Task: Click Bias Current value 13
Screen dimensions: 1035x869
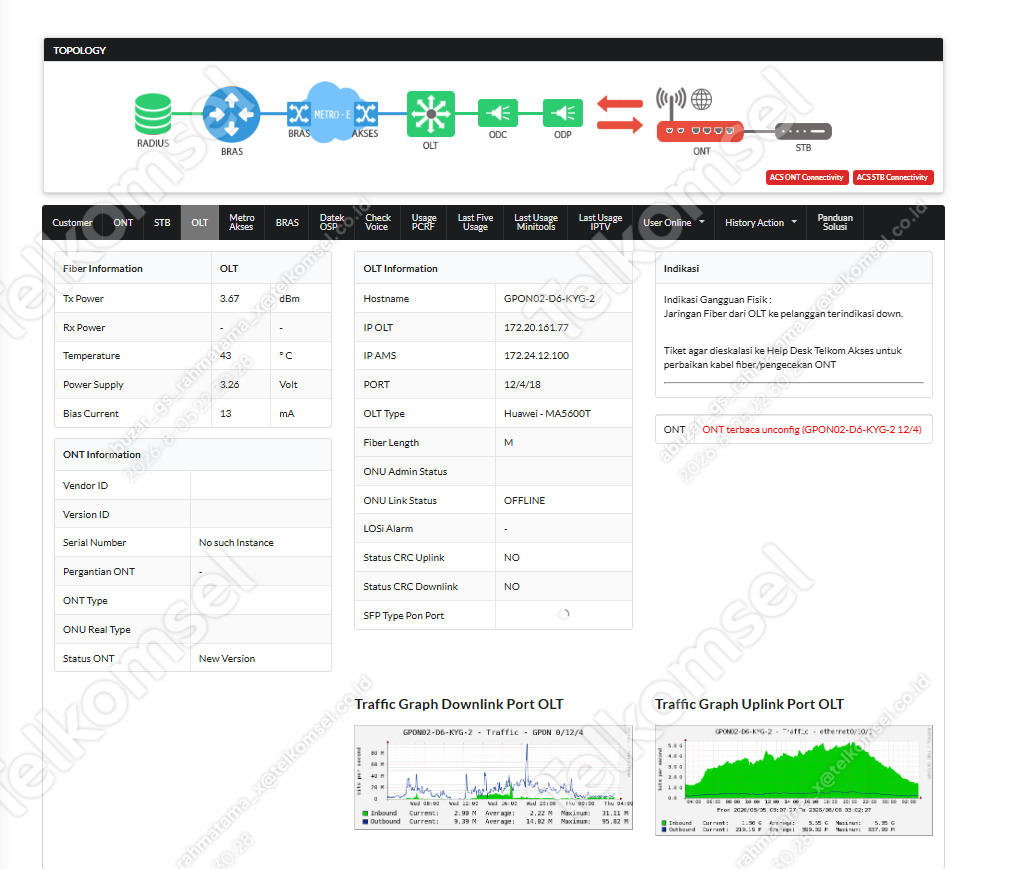Action: tap(225, 414)
